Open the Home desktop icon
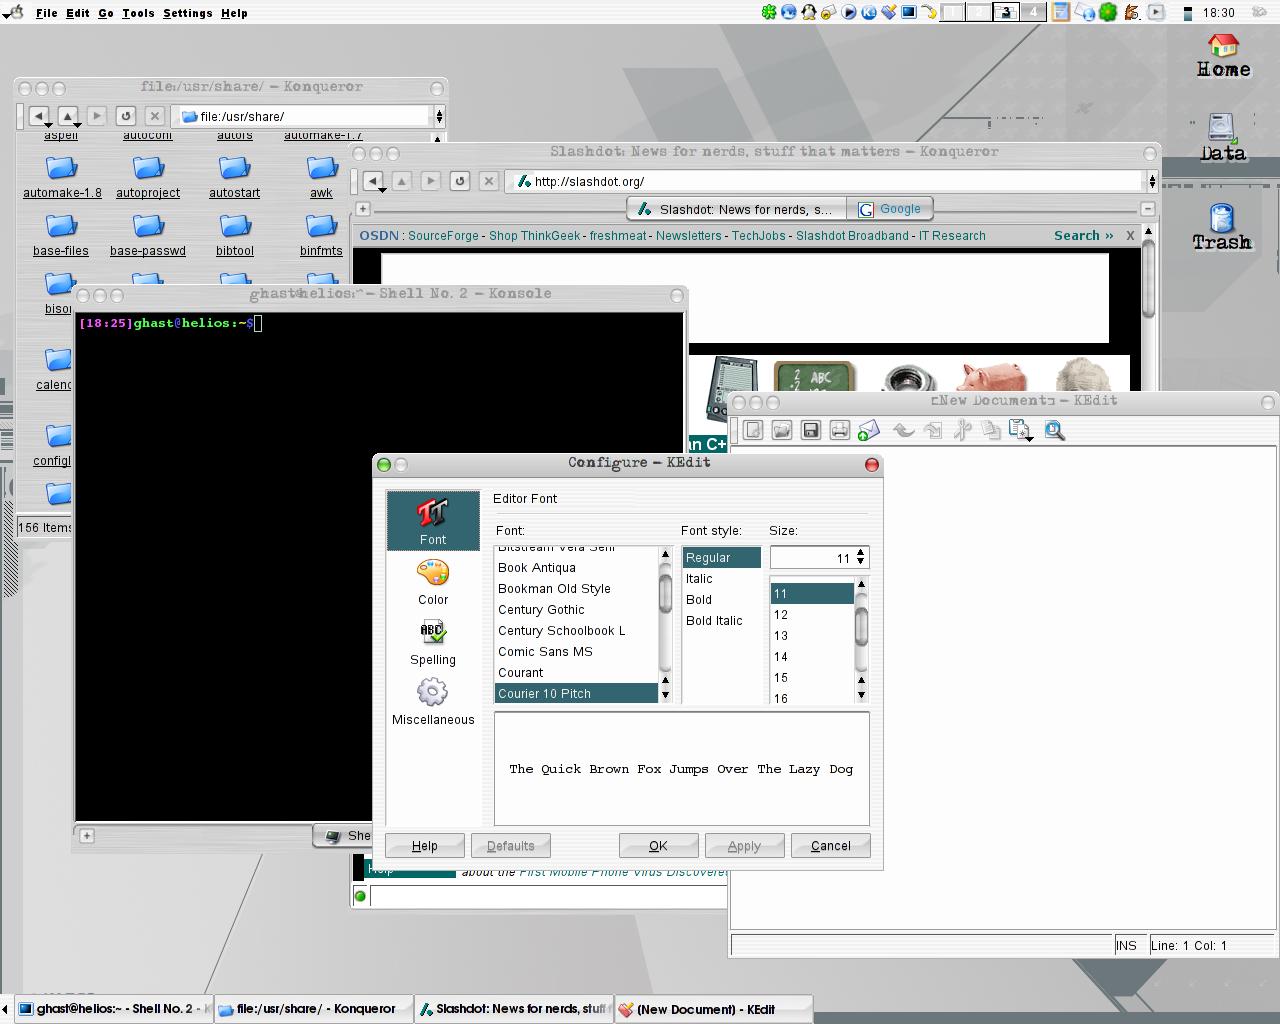 point(1223,56)
